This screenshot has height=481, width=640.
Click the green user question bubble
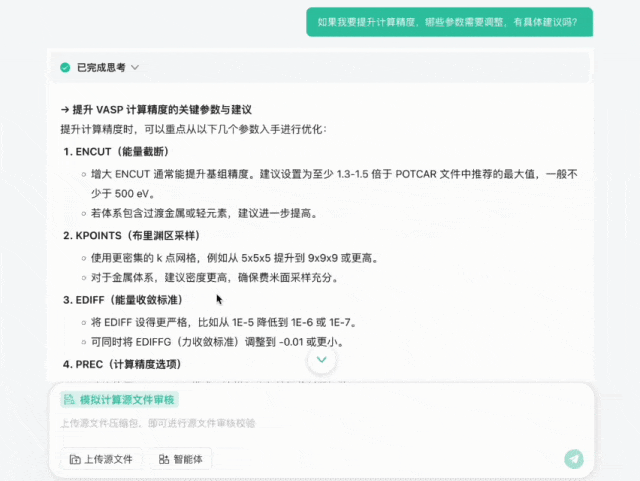[448, 21]
